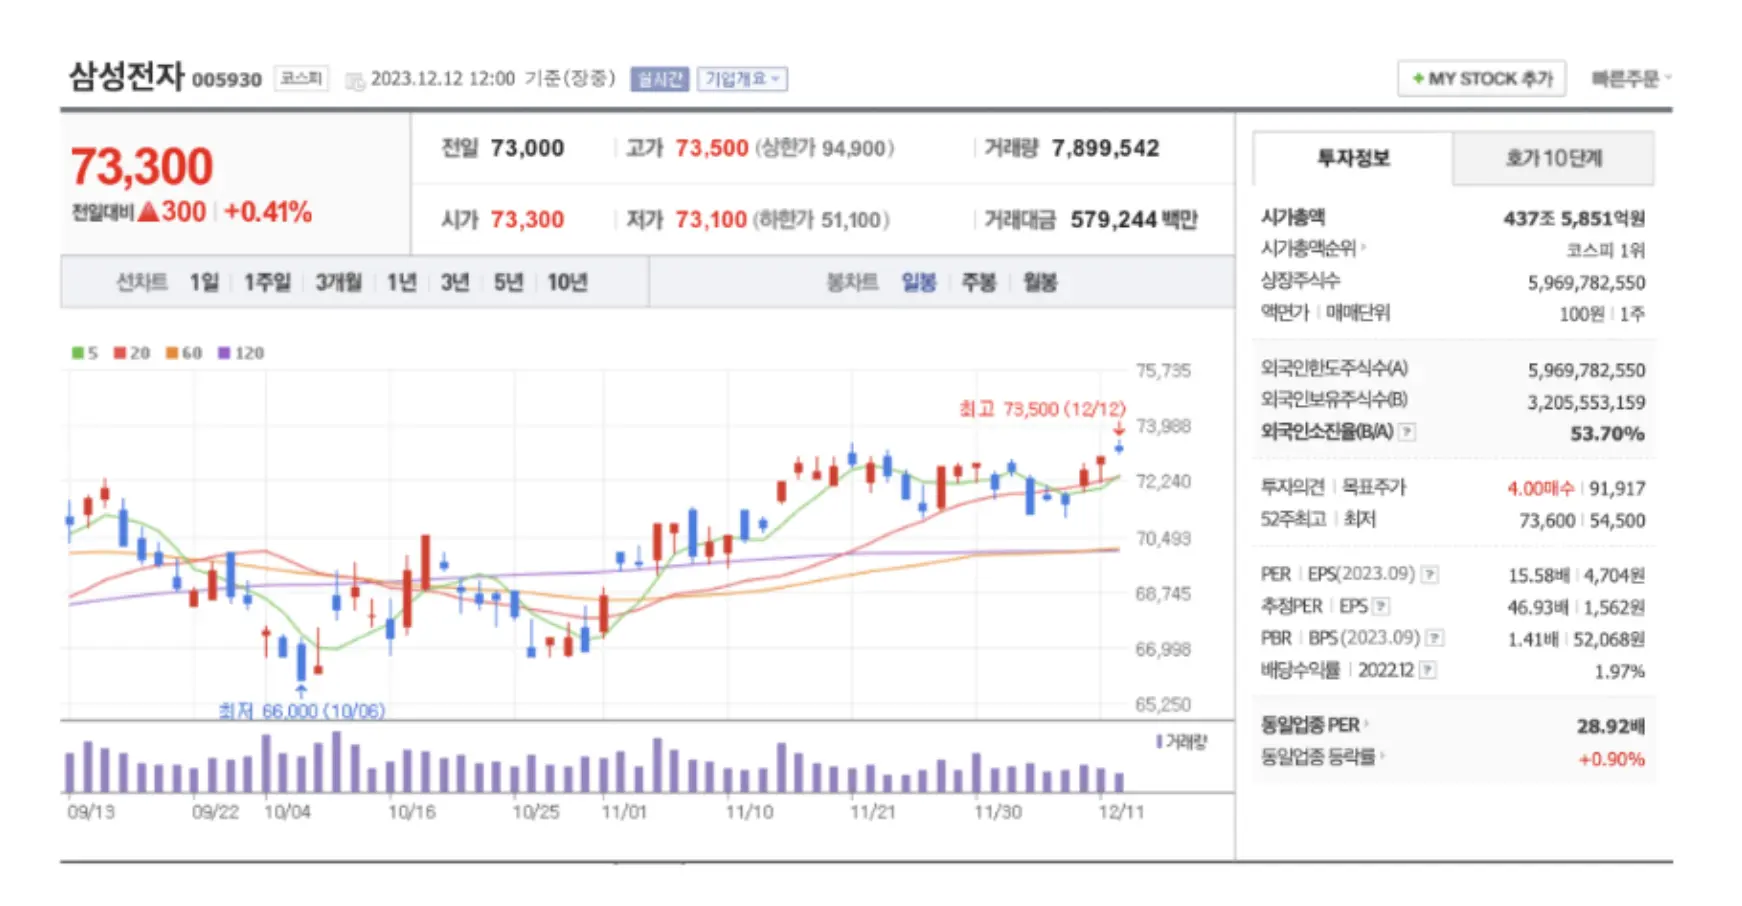Select 월봉 monthly candle chart
This screenshot has height=906, width=1742.
(1040, 283)
